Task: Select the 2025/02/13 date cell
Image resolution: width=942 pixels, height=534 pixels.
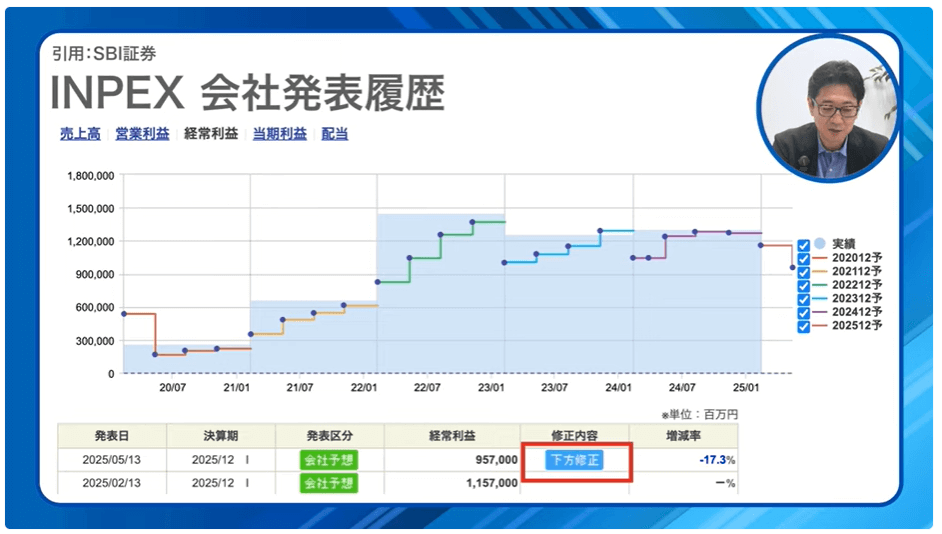Action: pyautogui.click(x=112, y=483)
